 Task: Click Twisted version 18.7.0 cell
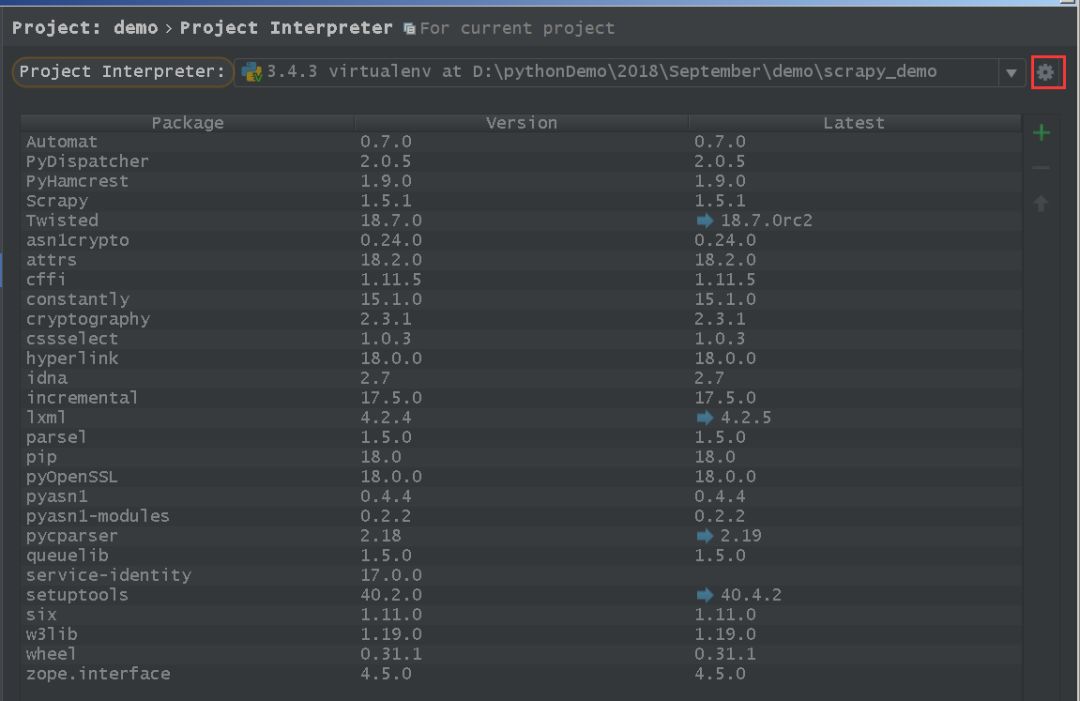[x=391, y=220]
